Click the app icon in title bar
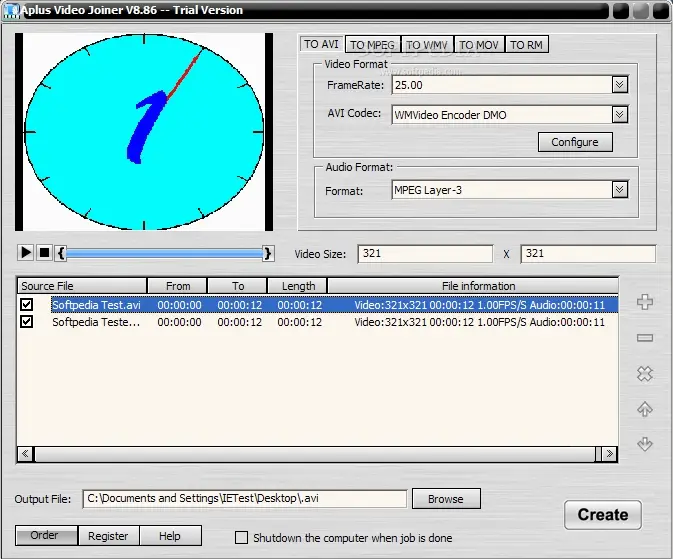Viewport: 673px width, 559px height. 12,10
